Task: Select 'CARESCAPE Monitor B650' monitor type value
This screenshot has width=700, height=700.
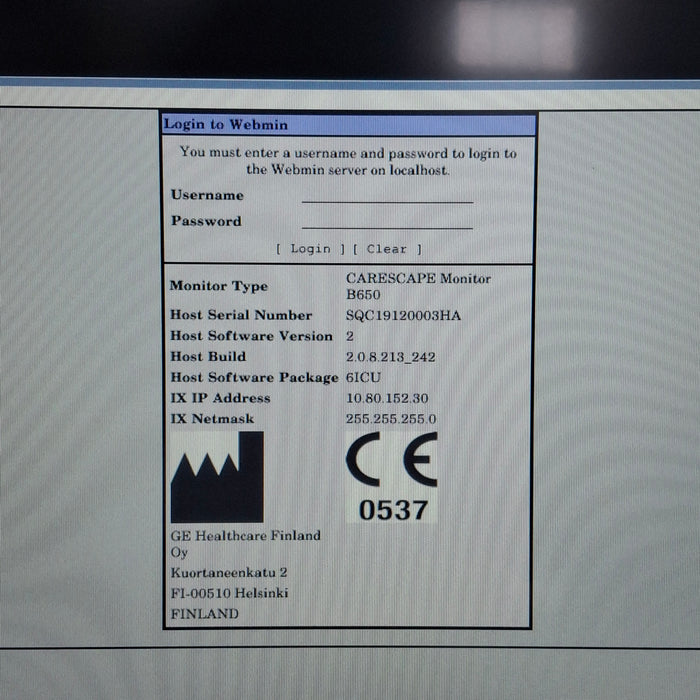Action: [418, 287]
